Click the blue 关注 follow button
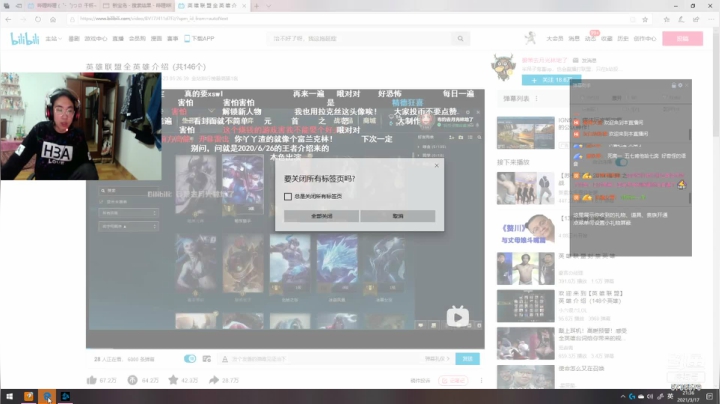Screen dimensions: 720x404 [551, 80]
